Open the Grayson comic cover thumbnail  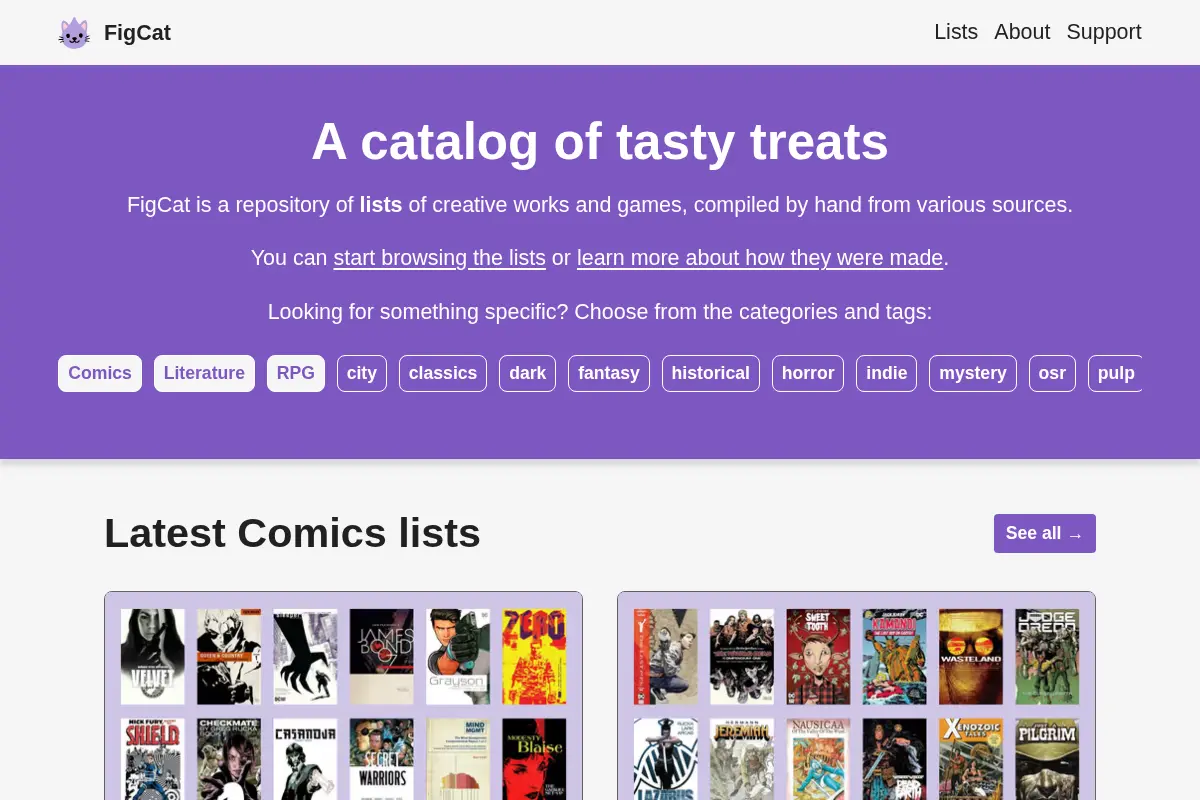click(458, 657)
